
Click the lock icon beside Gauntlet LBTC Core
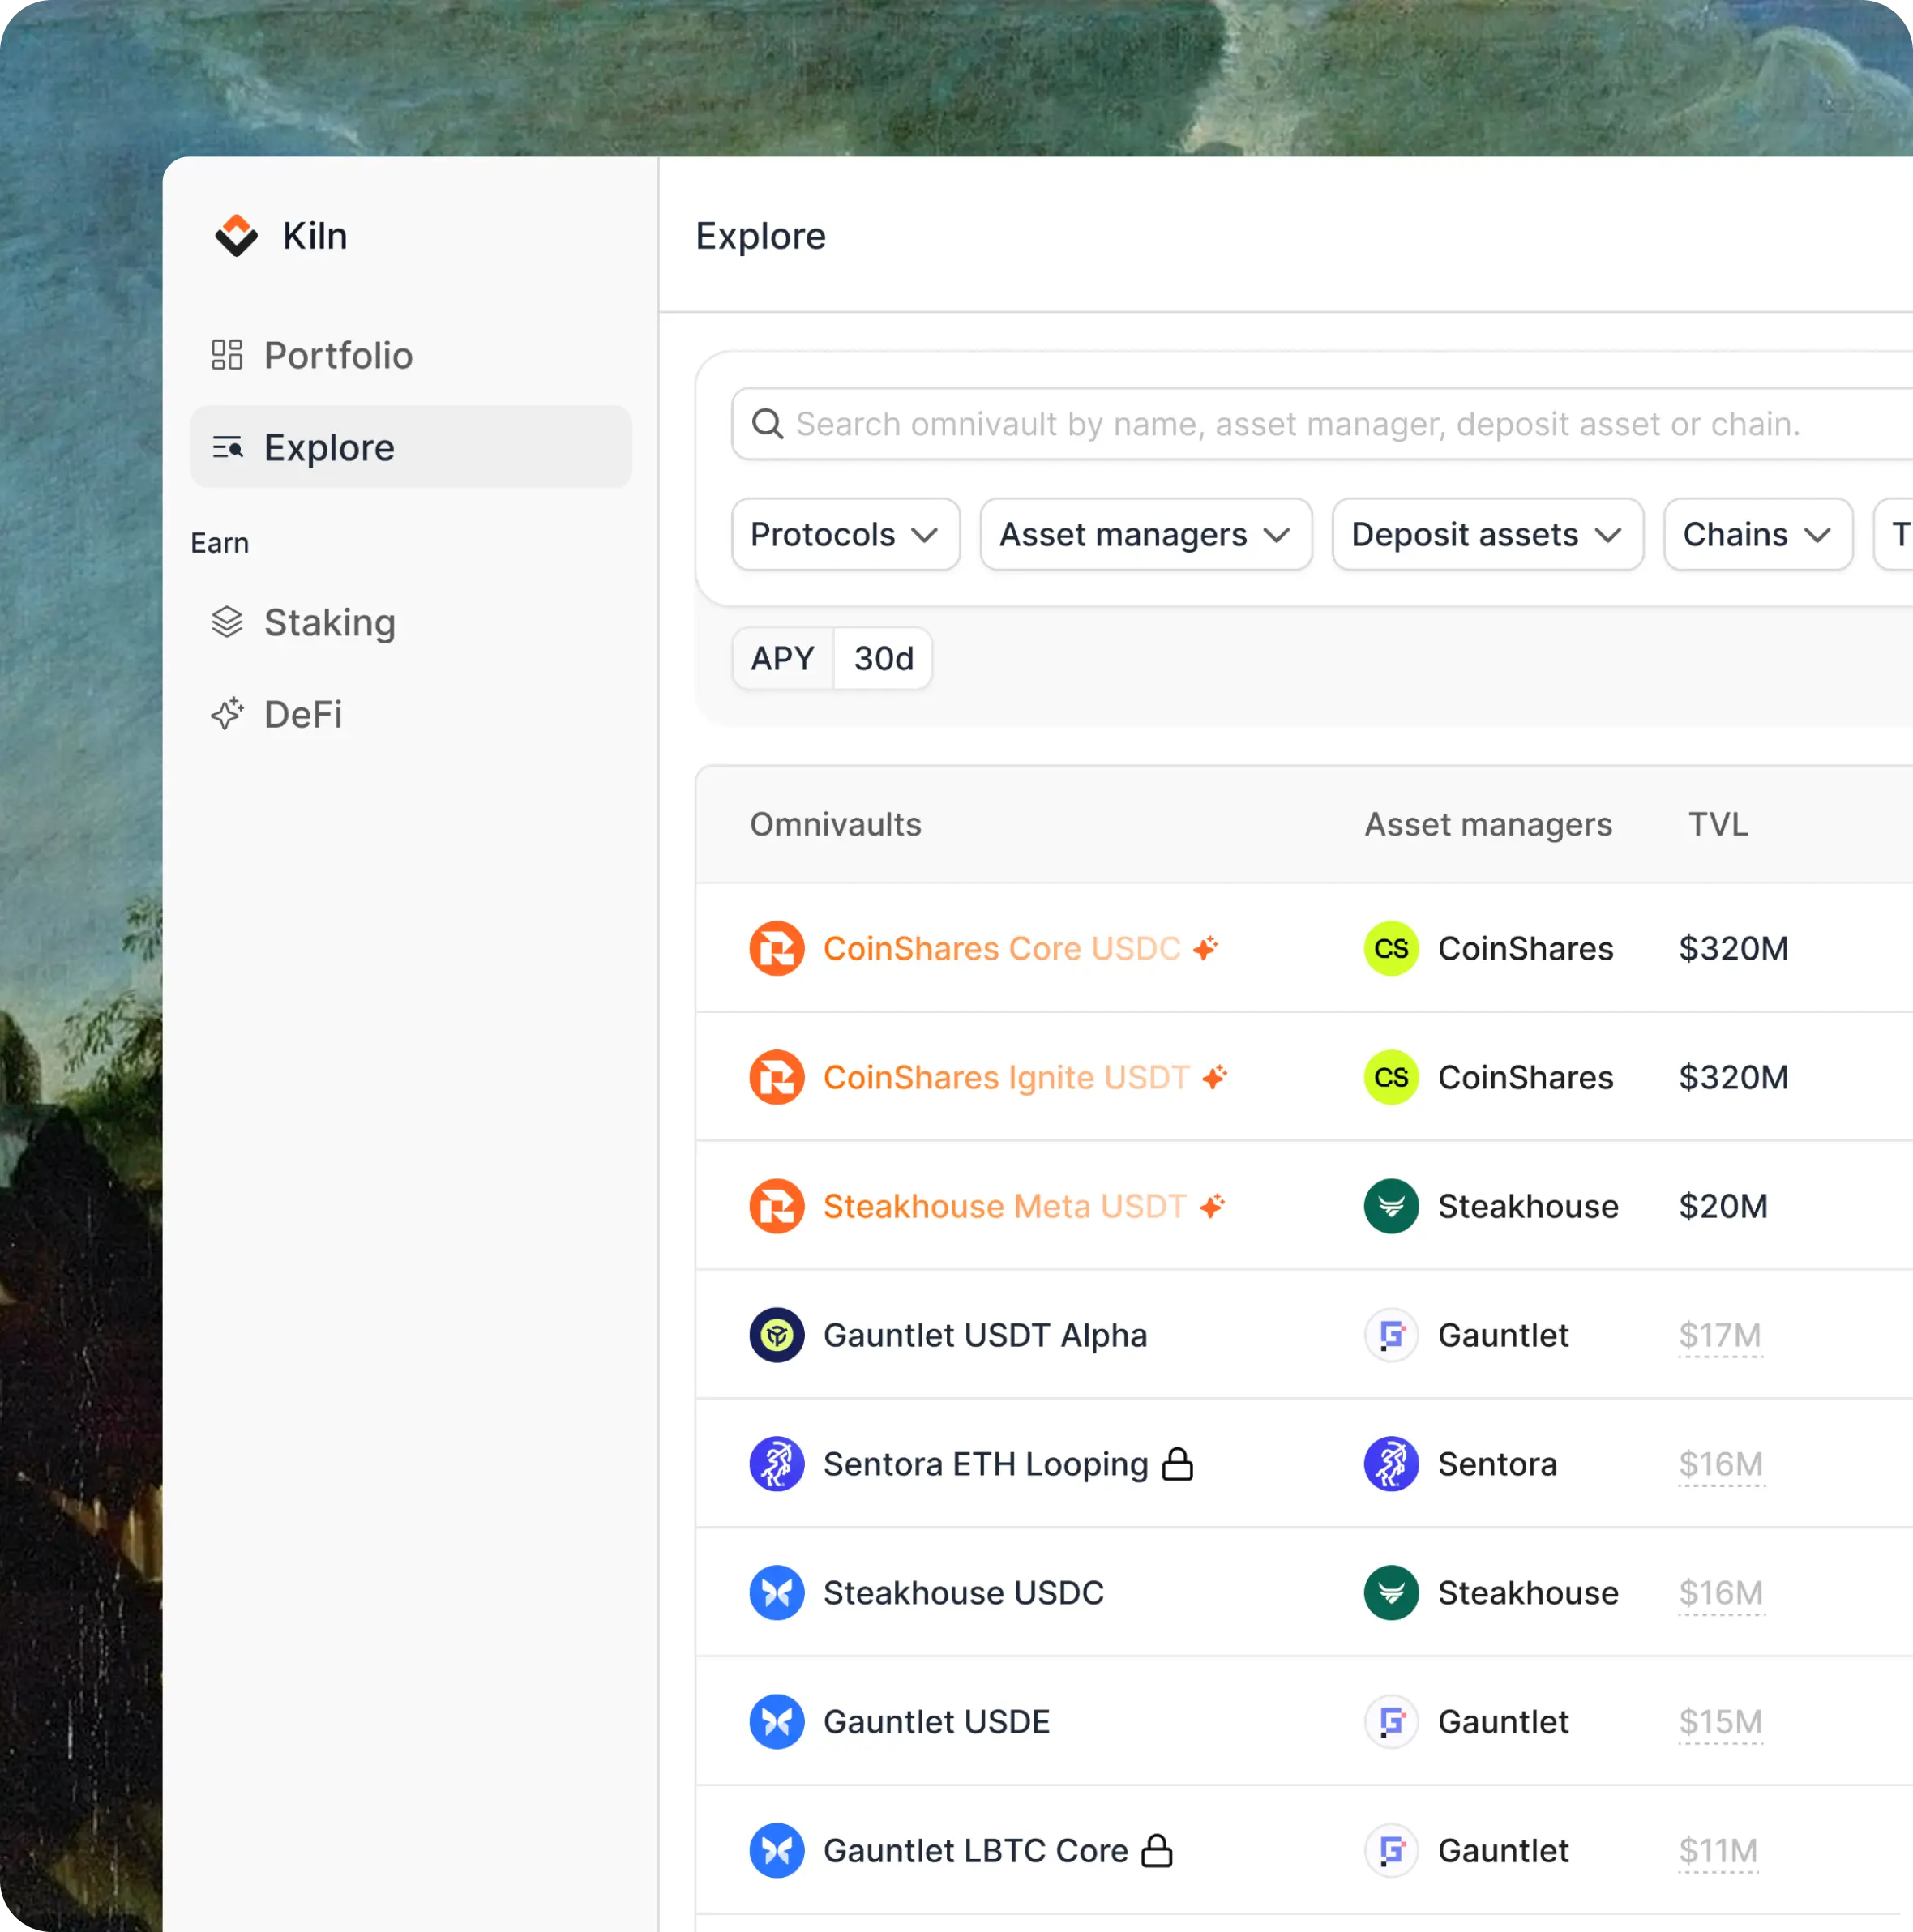pyautogui.click(x=1157, y=1851)
